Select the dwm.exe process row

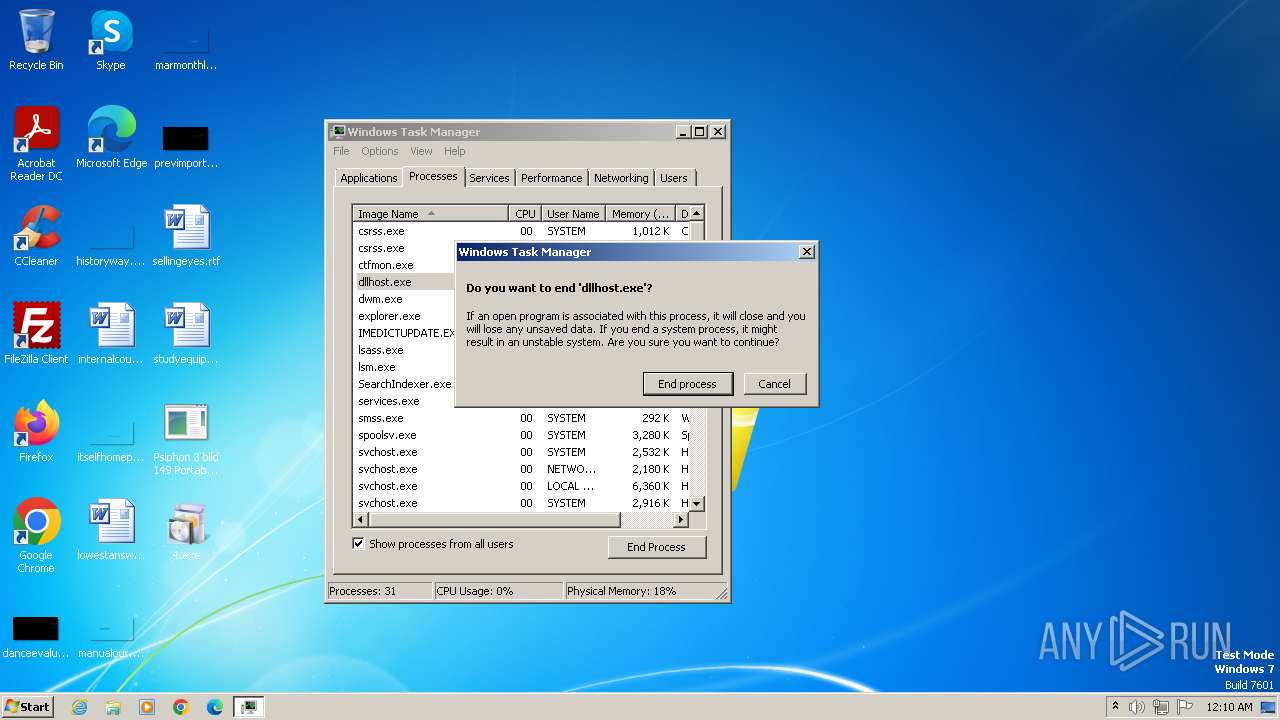point(405,299)
